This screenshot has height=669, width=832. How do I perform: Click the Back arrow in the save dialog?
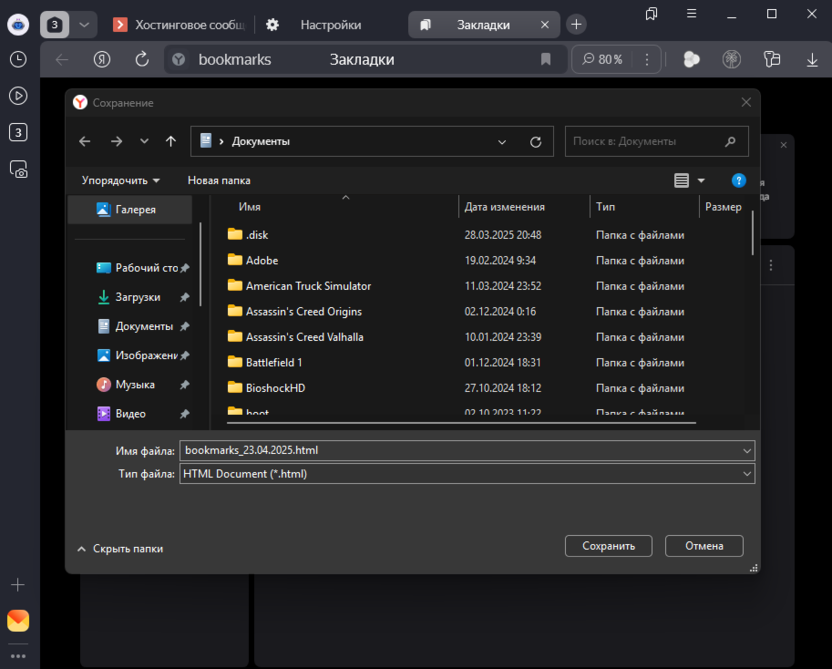pos(85,142)
